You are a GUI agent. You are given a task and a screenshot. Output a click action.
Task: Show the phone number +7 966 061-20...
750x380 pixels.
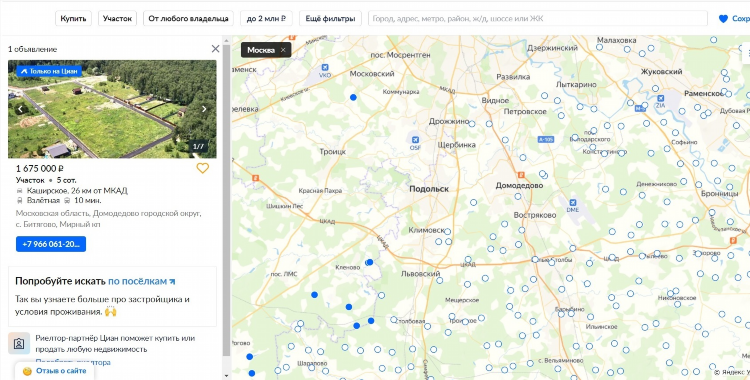(x=51, y=244)
